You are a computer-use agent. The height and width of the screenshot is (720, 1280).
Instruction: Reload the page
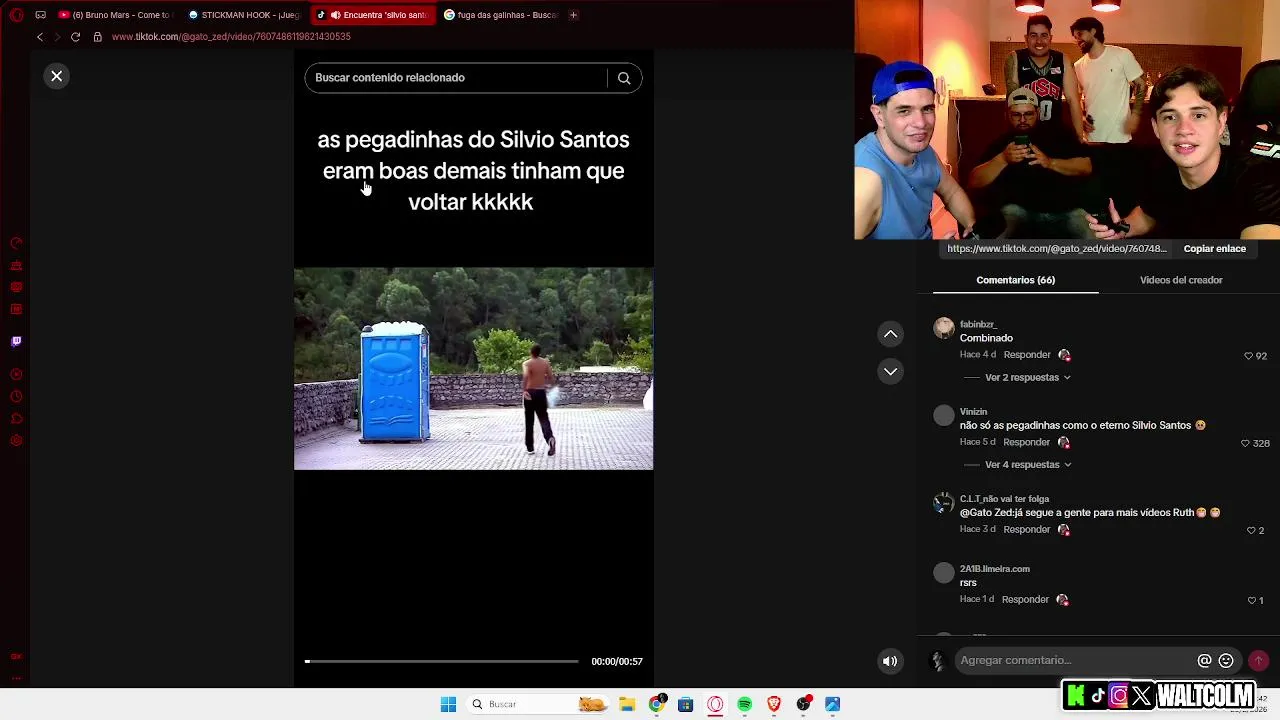tap(75, 37)
